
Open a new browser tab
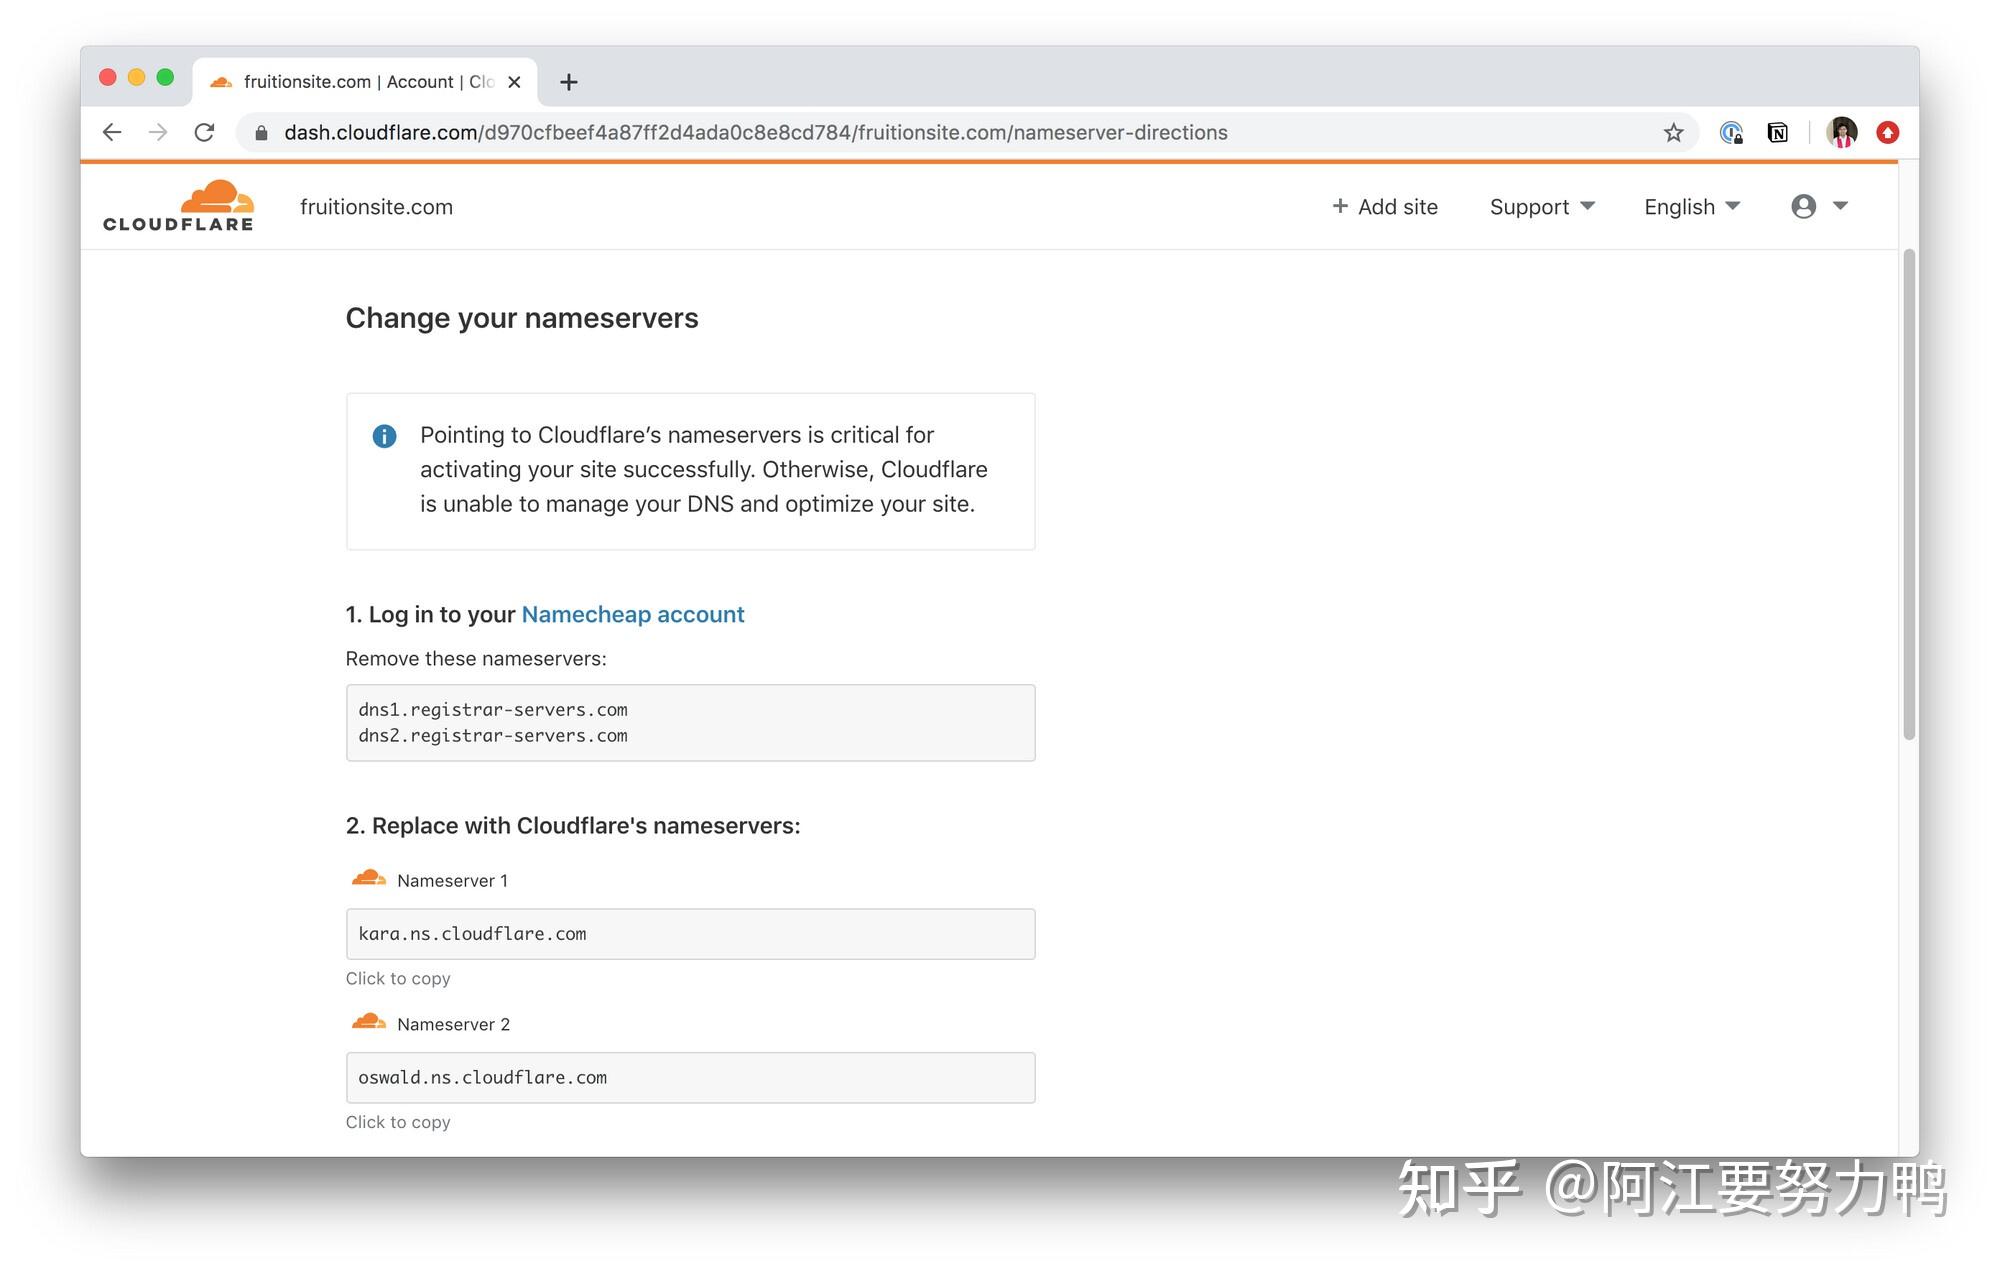(x=569, y=81)
